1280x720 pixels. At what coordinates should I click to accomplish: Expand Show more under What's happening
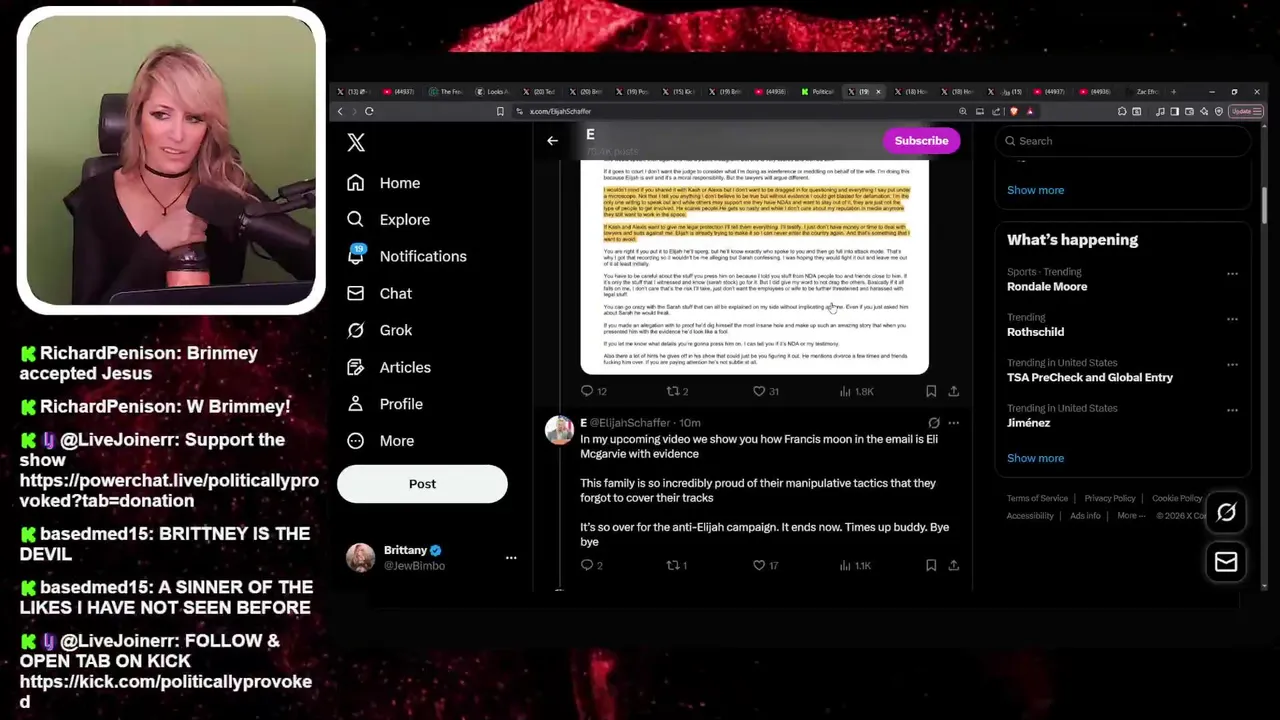tap(1035, 458)
